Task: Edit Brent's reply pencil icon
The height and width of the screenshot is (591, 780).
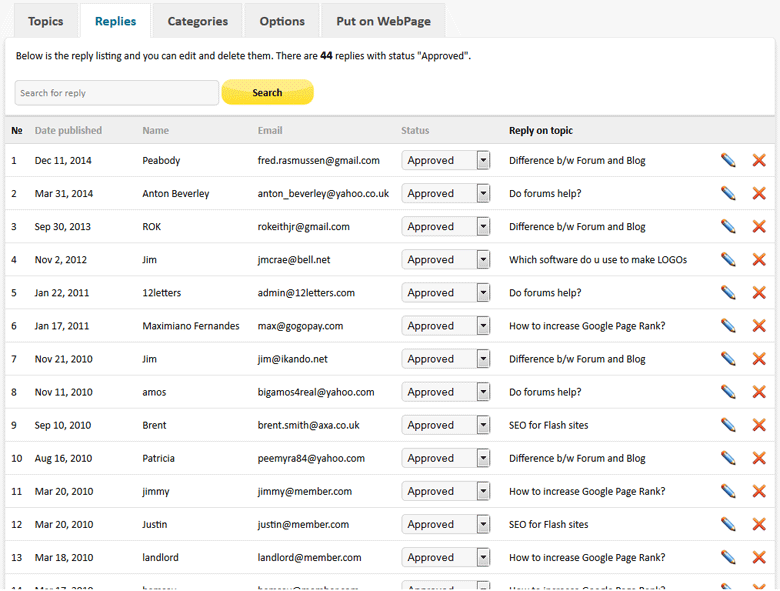Action: (x=728, y=425)
